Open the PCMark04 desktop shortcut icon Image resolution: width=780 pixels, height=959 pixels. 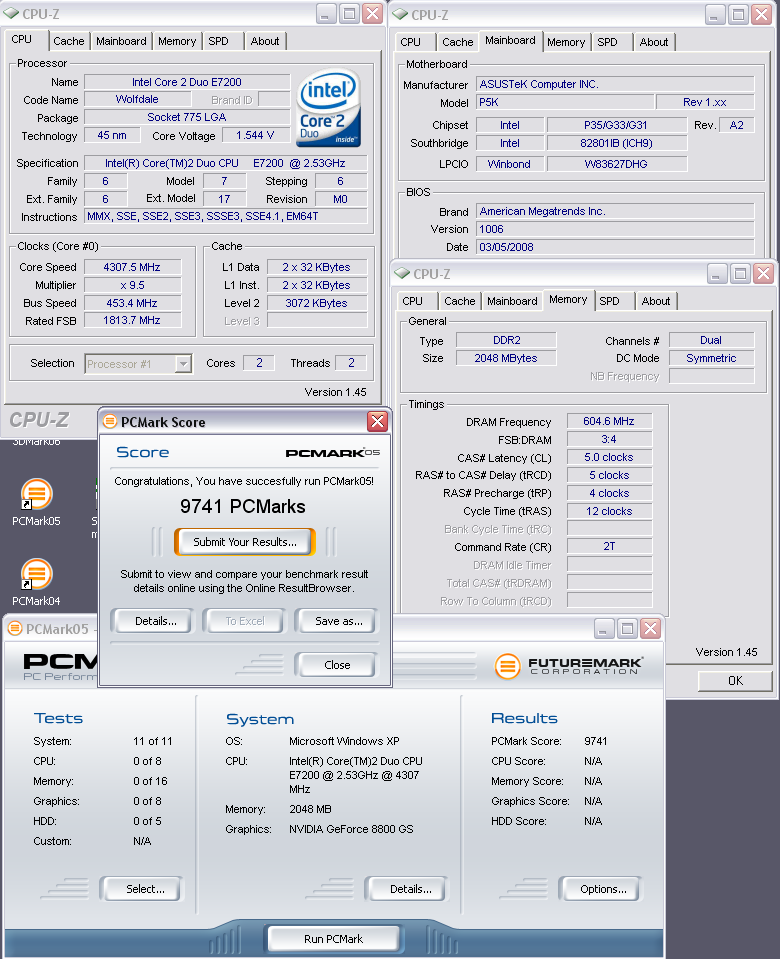(36, 574)
